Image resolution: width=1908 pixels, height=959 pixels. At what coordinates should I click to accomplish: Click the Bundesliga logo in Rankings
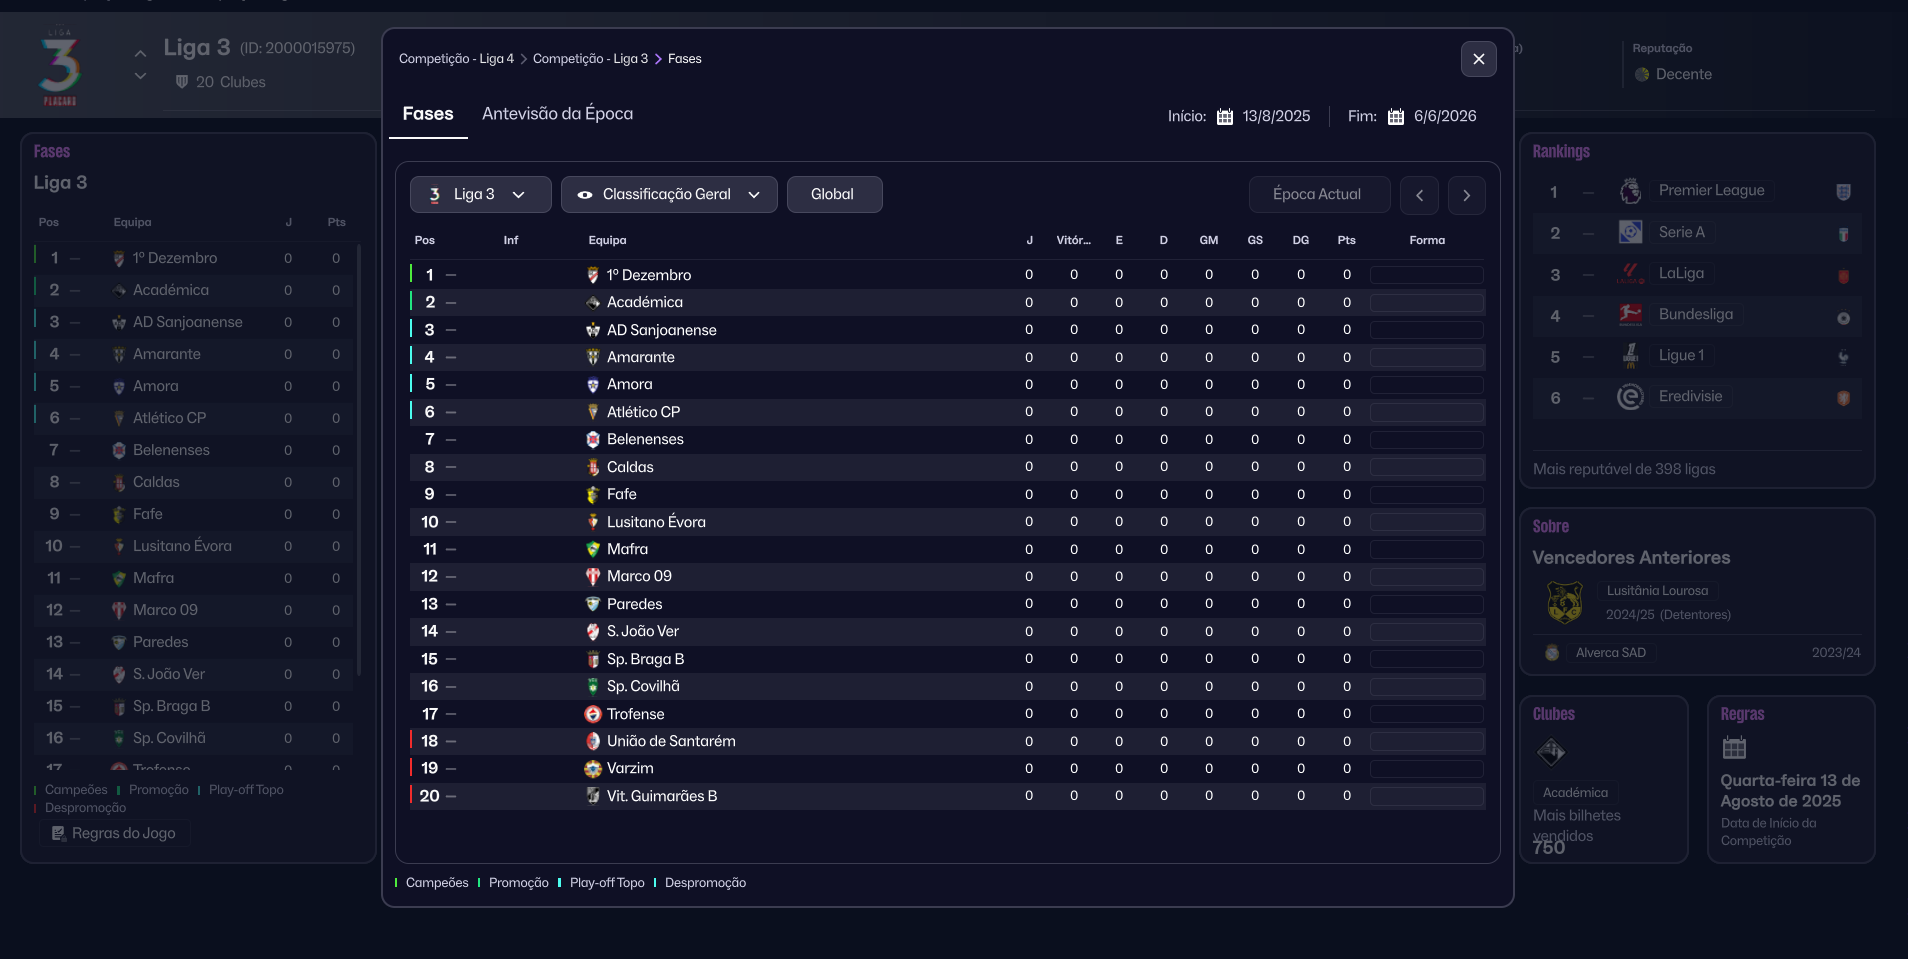tap(1630, 315)
